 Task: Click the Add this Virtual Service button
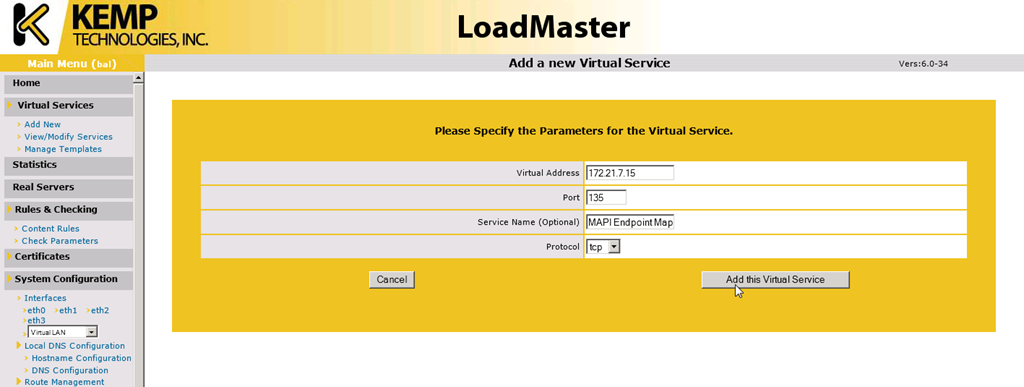(x=775, y=279)
